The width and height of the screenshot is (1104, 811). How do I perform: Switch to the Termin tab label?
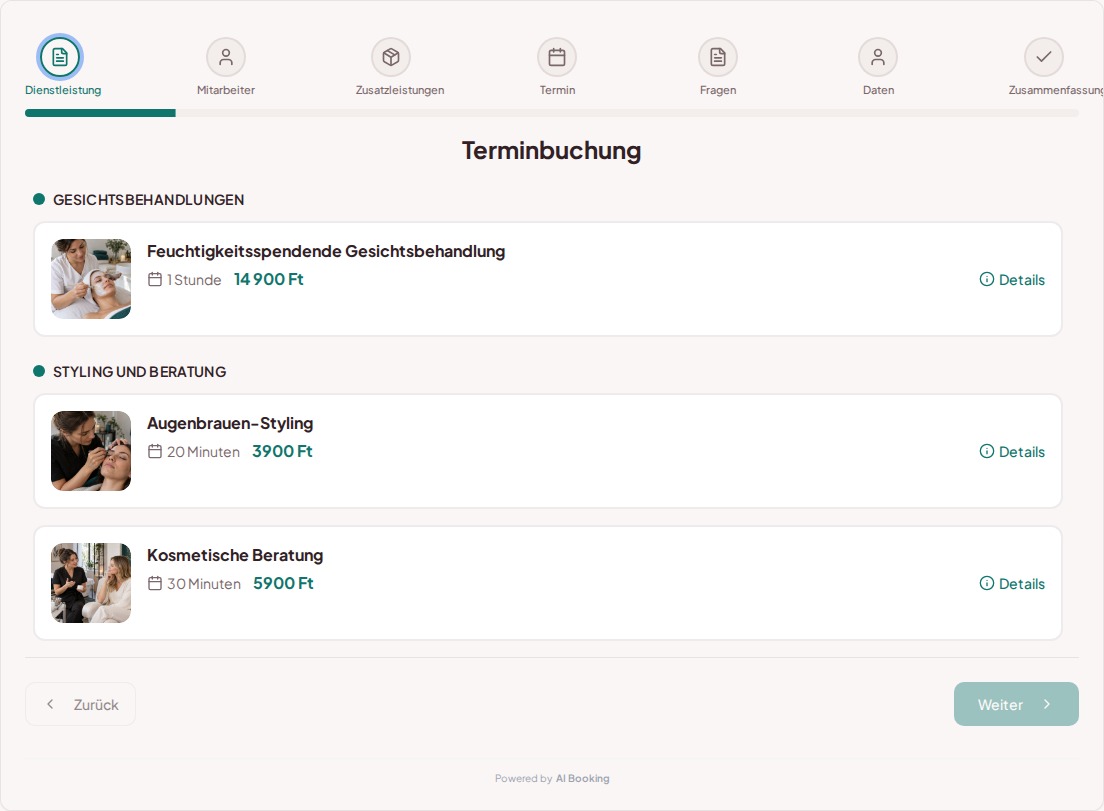(558, 90)
